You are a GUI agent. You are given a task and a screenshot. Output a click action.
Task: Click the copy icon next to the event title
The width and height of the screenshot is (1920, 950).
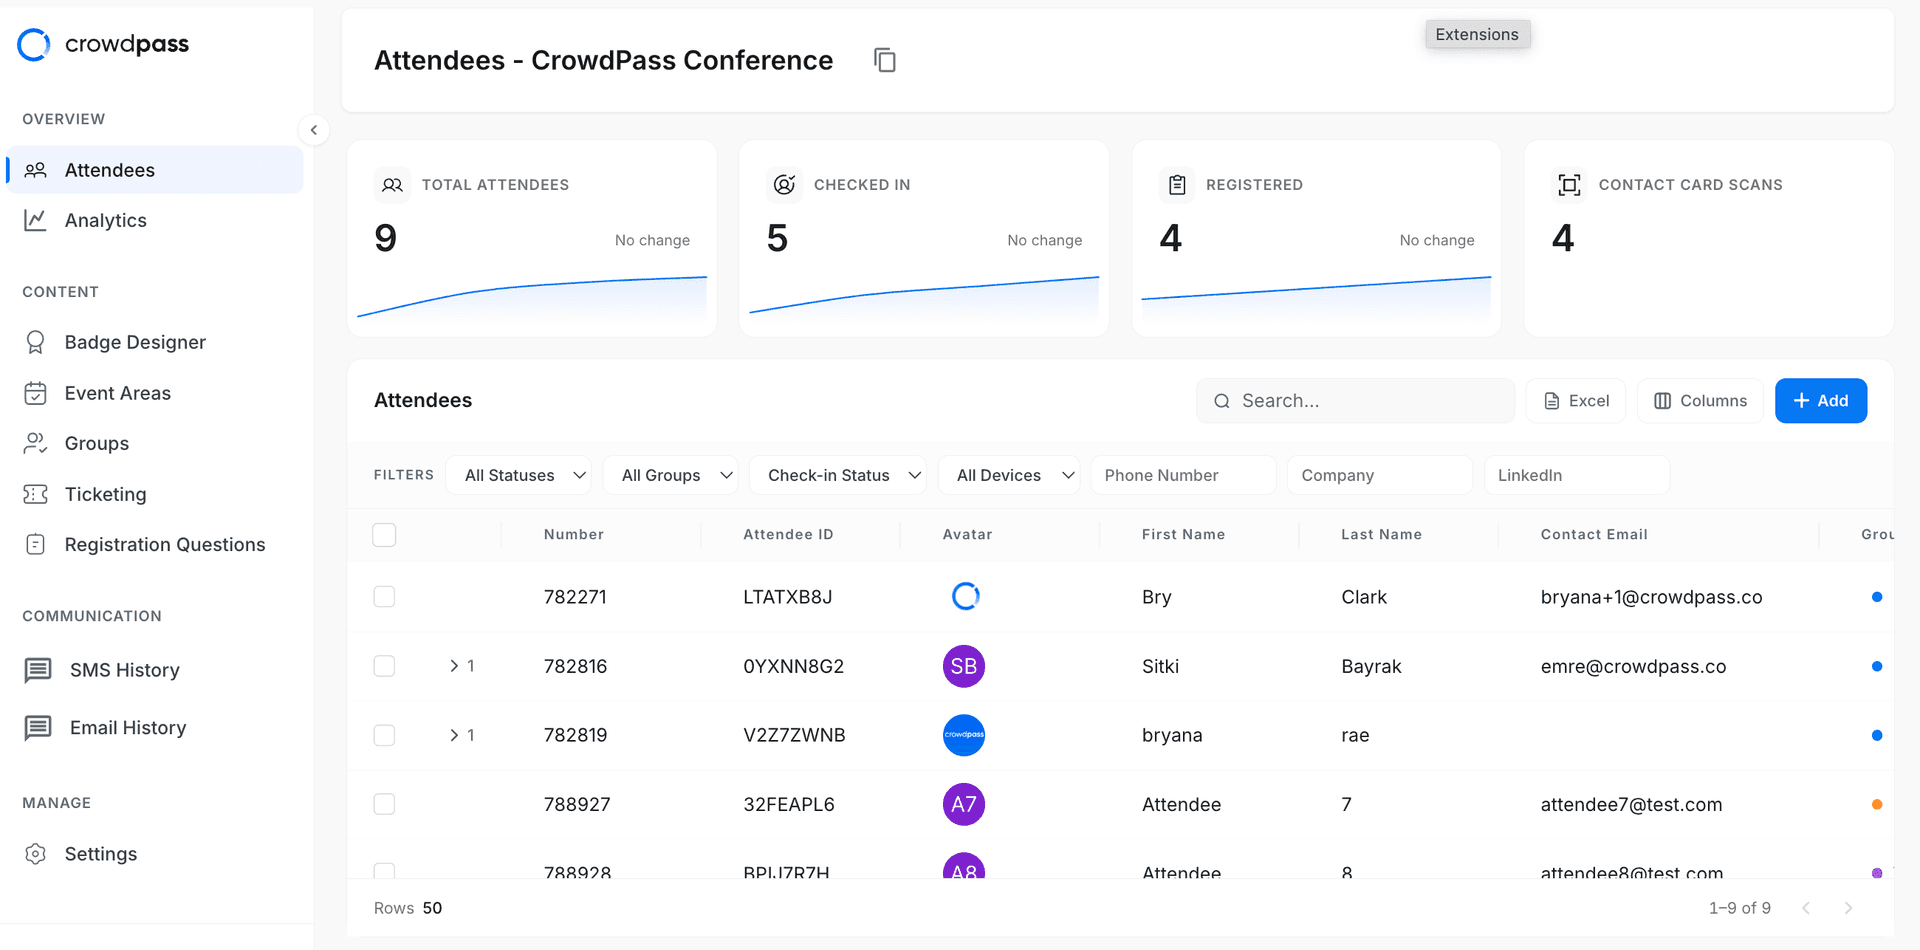[x=884, y=60]
